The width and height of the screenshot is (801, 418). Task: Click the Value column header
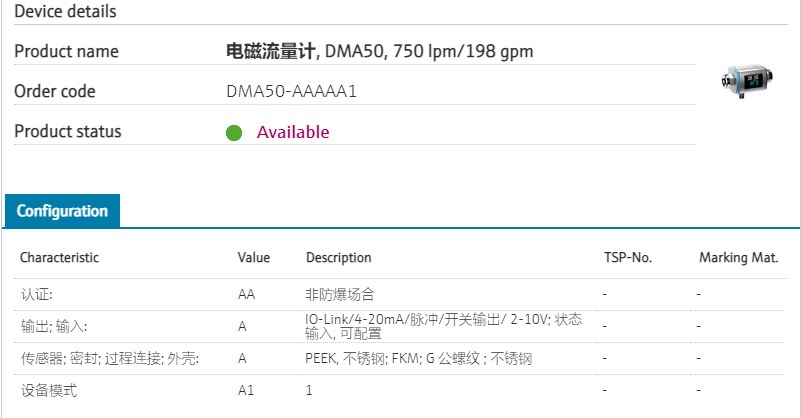(254, 257)
